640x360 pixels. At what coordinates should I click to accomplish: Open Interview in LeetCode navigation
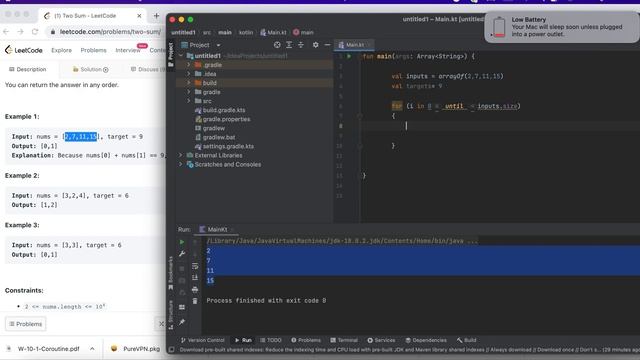128,50
